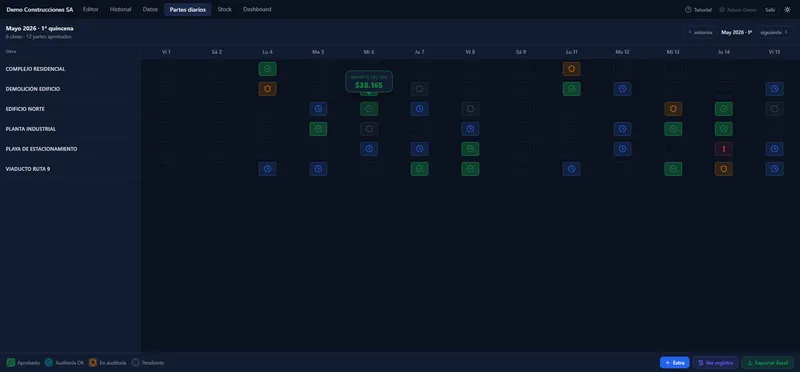Go to the anterior fortnight
The width and height of the screenshot is (800, 372).
700,32
